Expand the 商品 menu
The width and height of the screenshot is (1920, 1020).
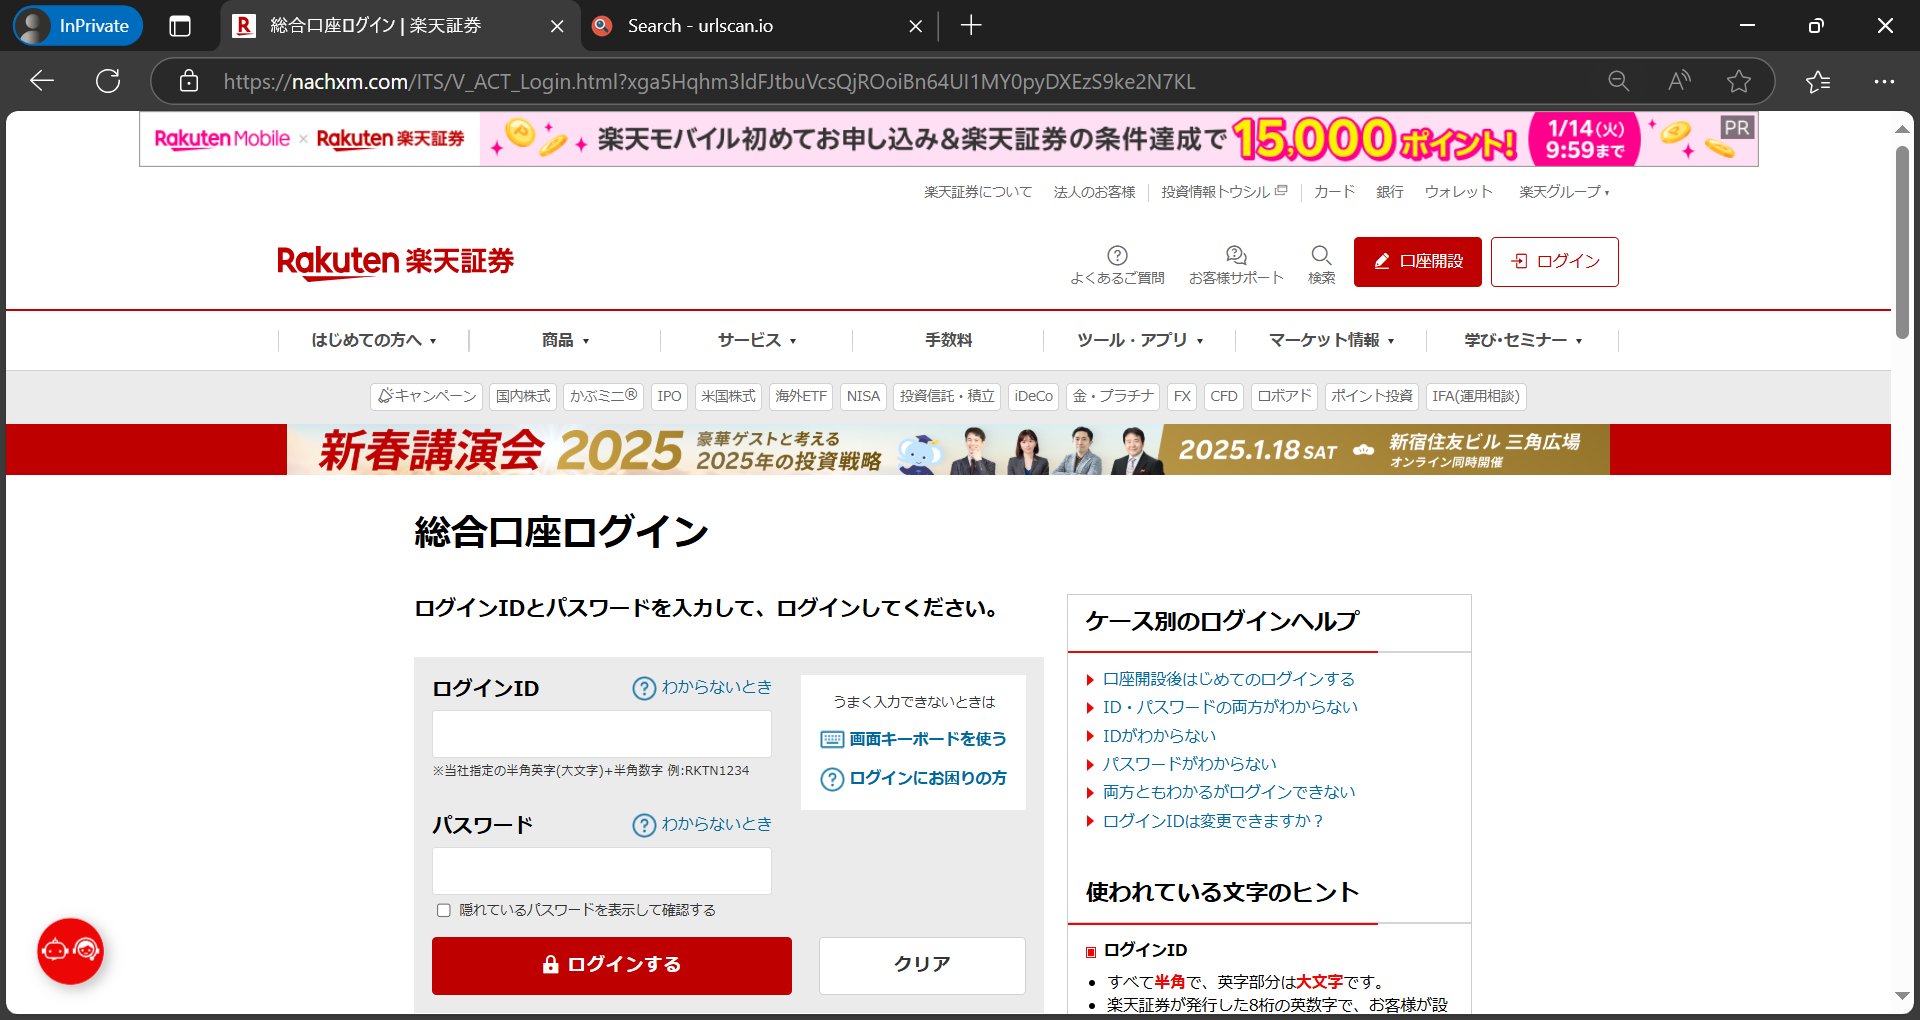coord(565,340)
